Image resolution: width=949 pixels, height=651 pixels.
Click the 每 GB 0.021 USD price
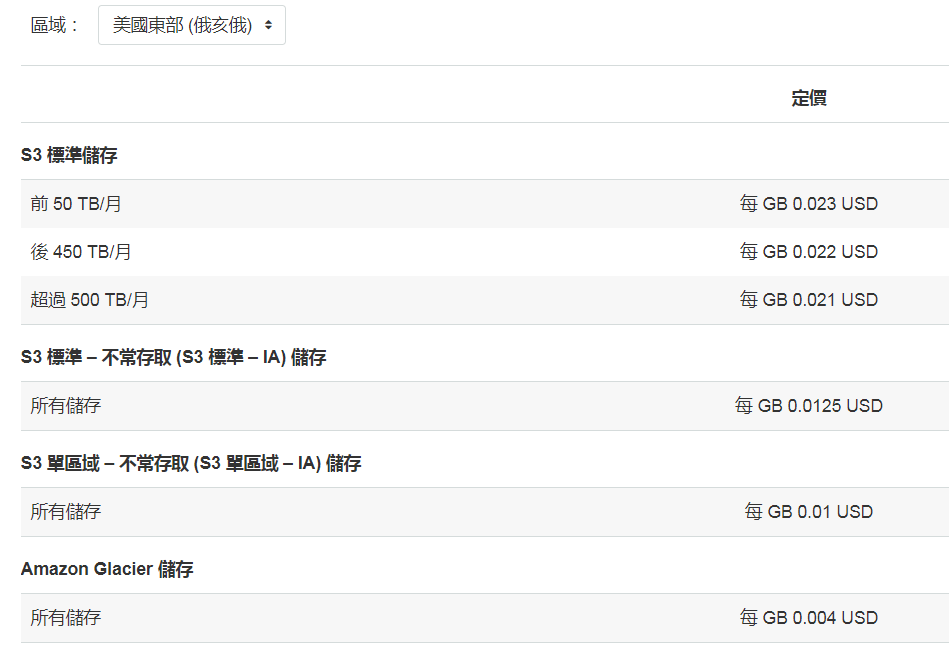point(809,300)
